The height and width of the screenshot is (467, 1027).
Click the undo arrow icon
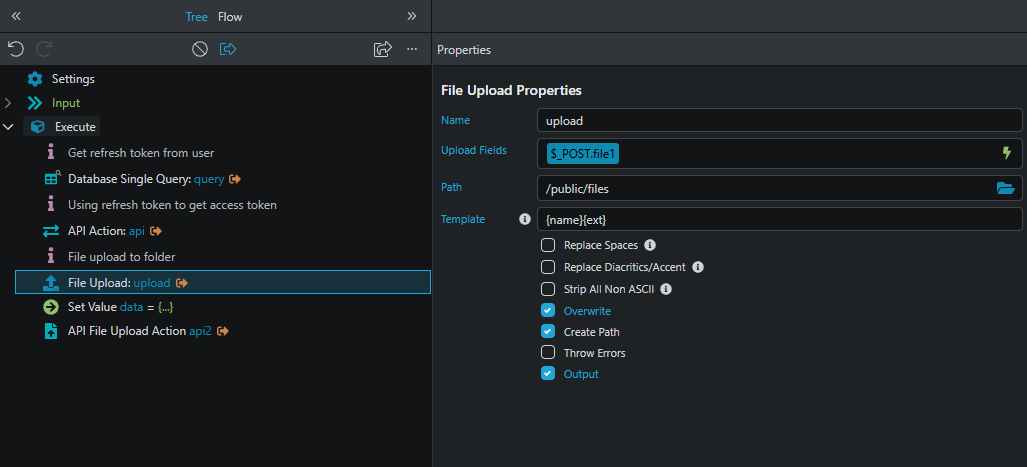point(15,49)
